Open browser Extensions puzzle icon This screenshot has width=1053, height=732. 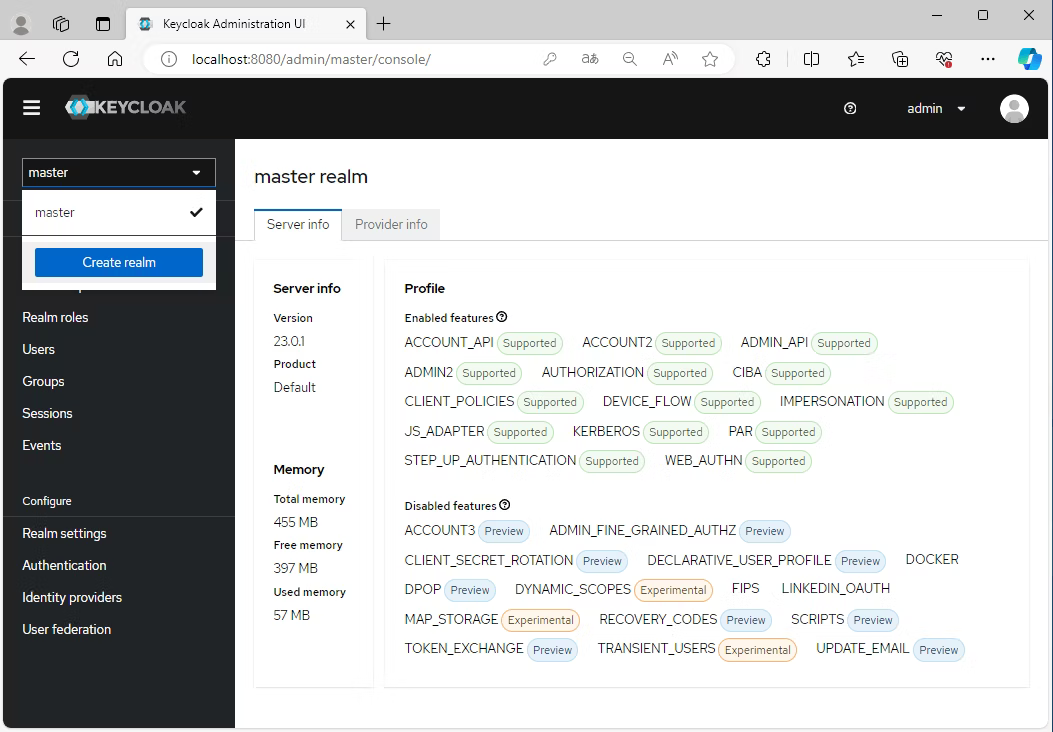pos(763,59)
